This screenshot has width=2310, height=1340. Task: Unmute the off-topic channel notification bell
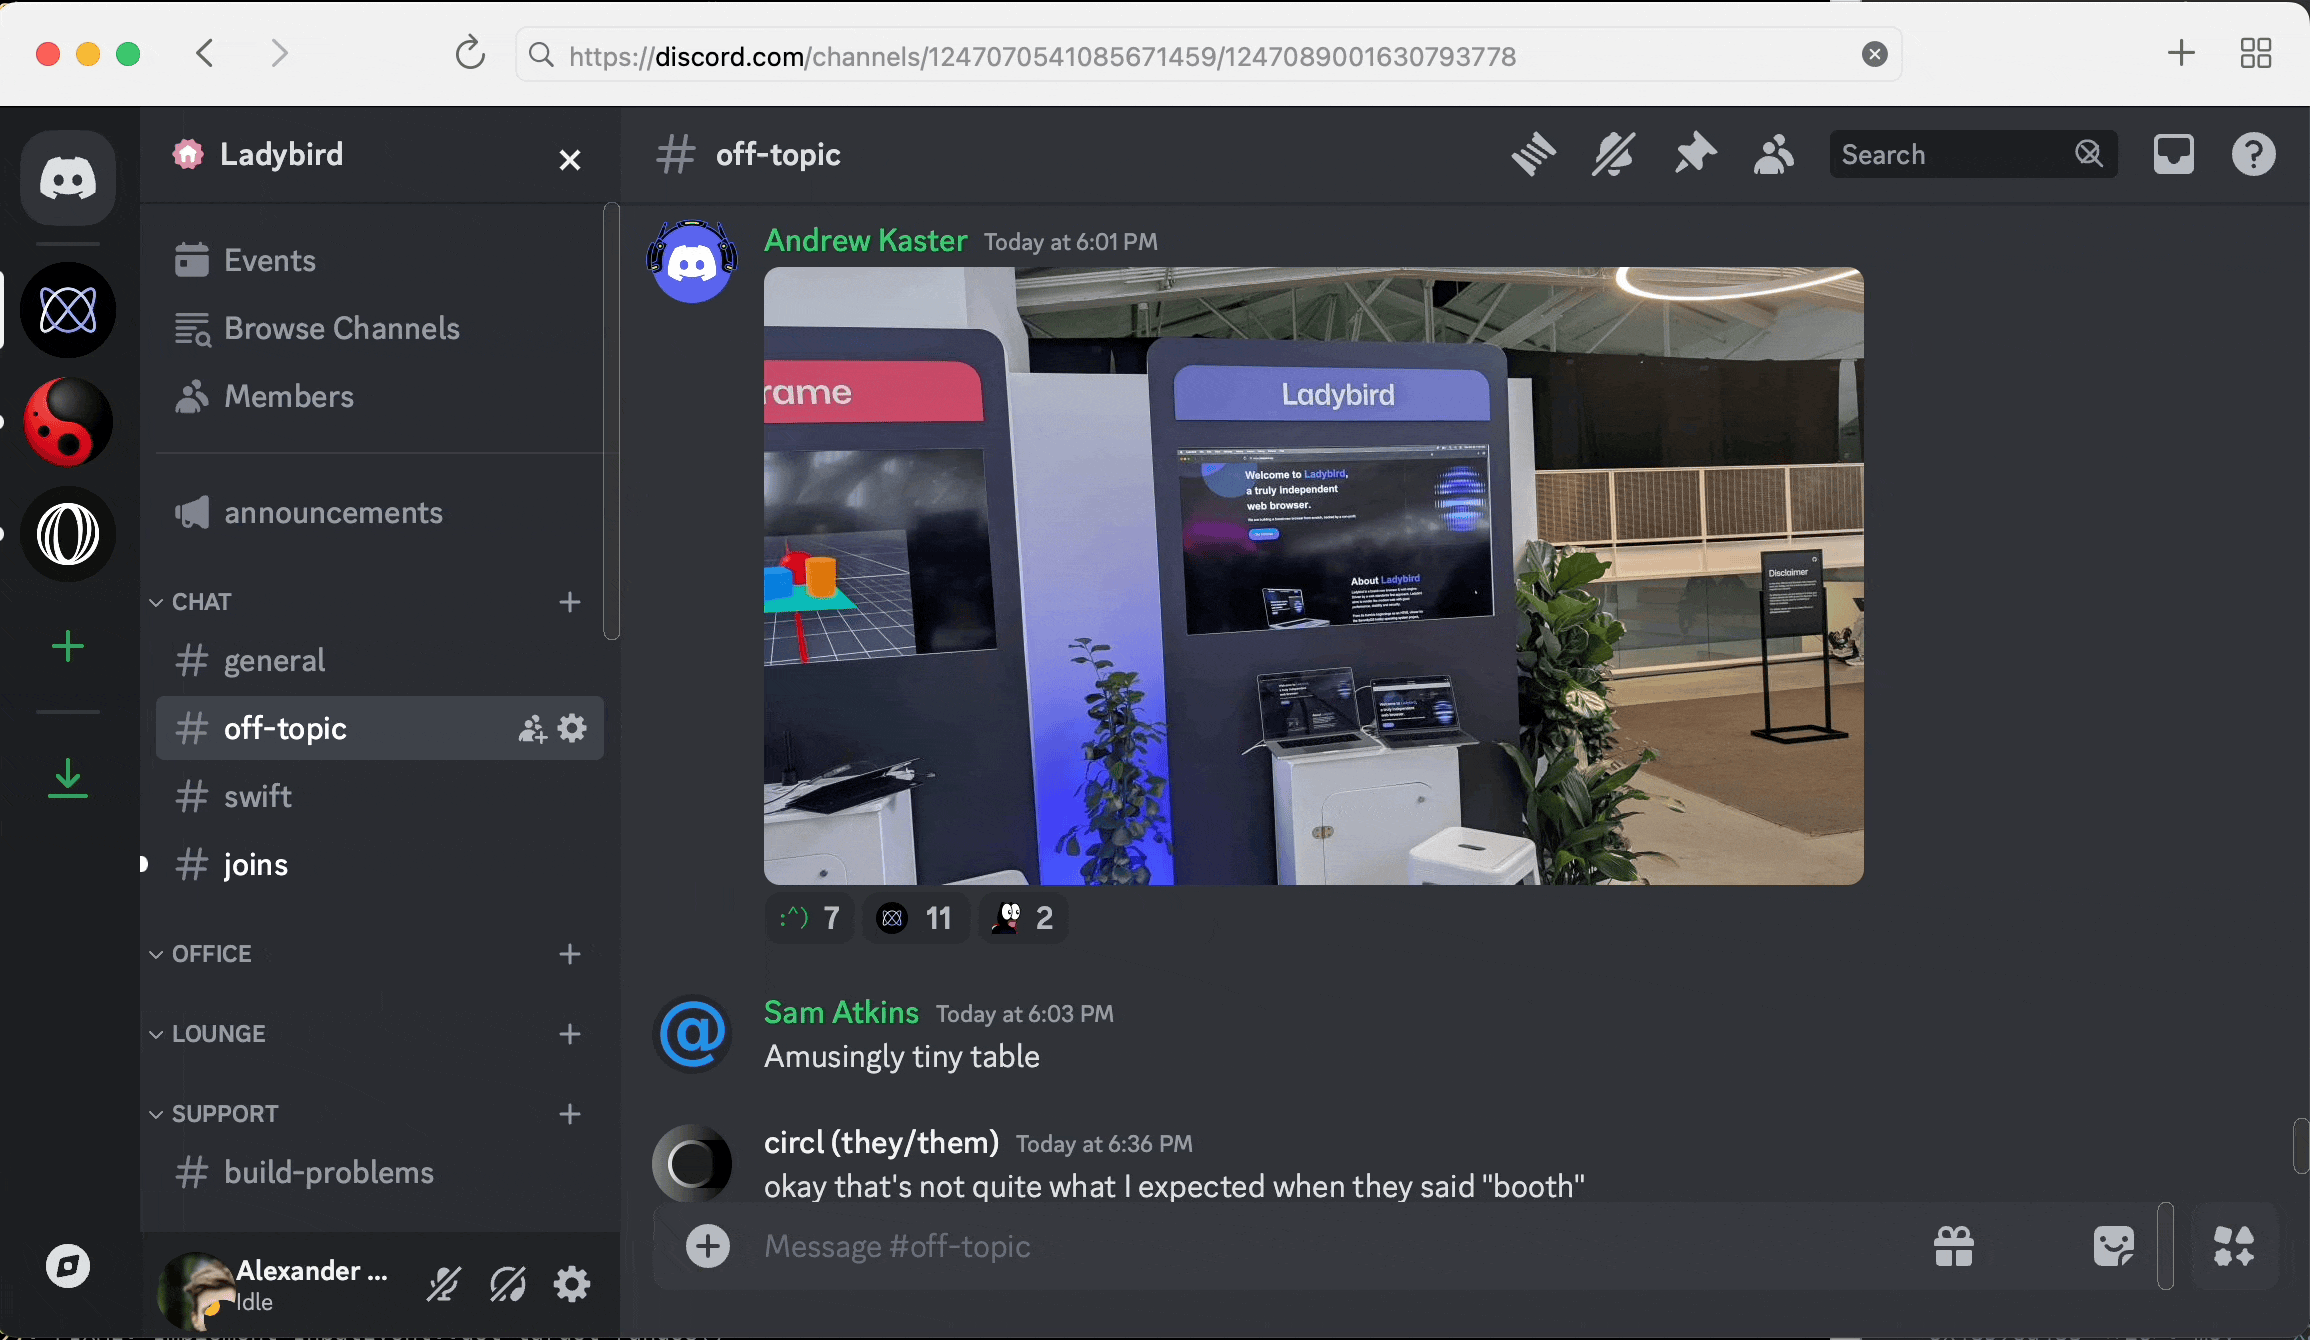click(1611, 154)
